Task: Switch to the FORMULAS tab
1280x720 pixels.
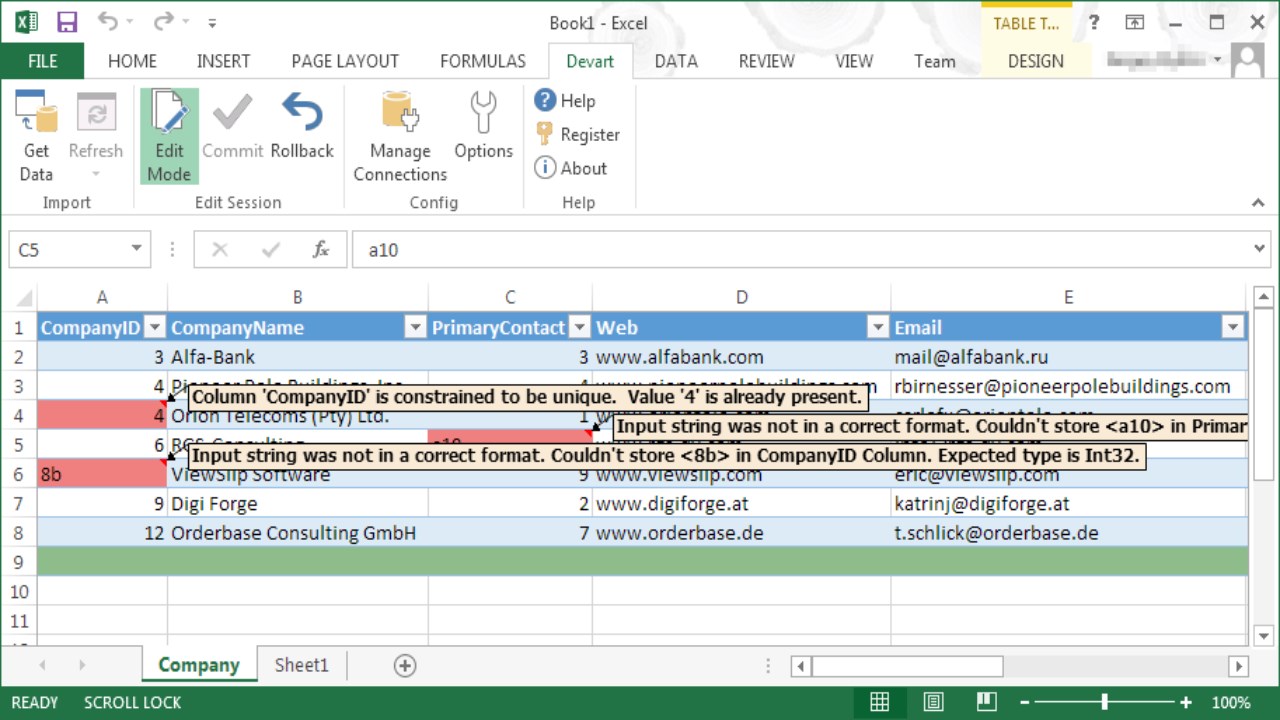Action: point(483,61)
